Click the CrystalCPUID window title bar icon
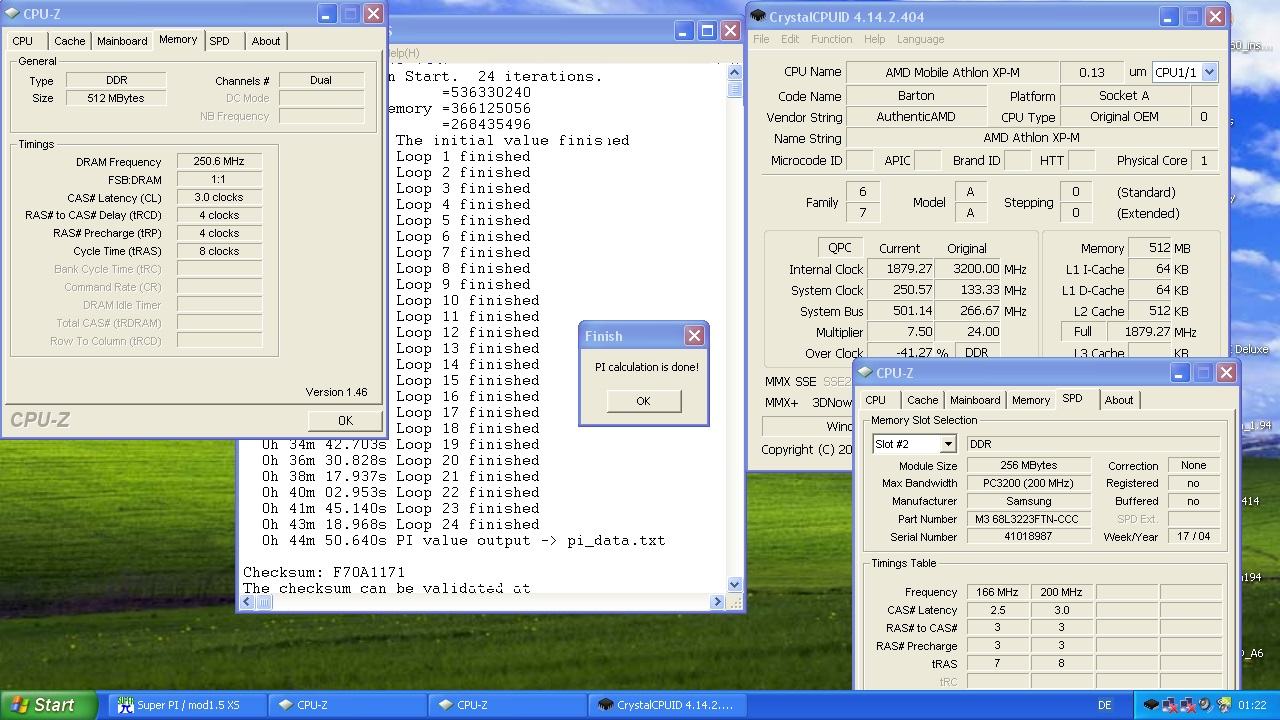Image resolution: width=1280 pixels, height=720 pixels. point(759,16)
